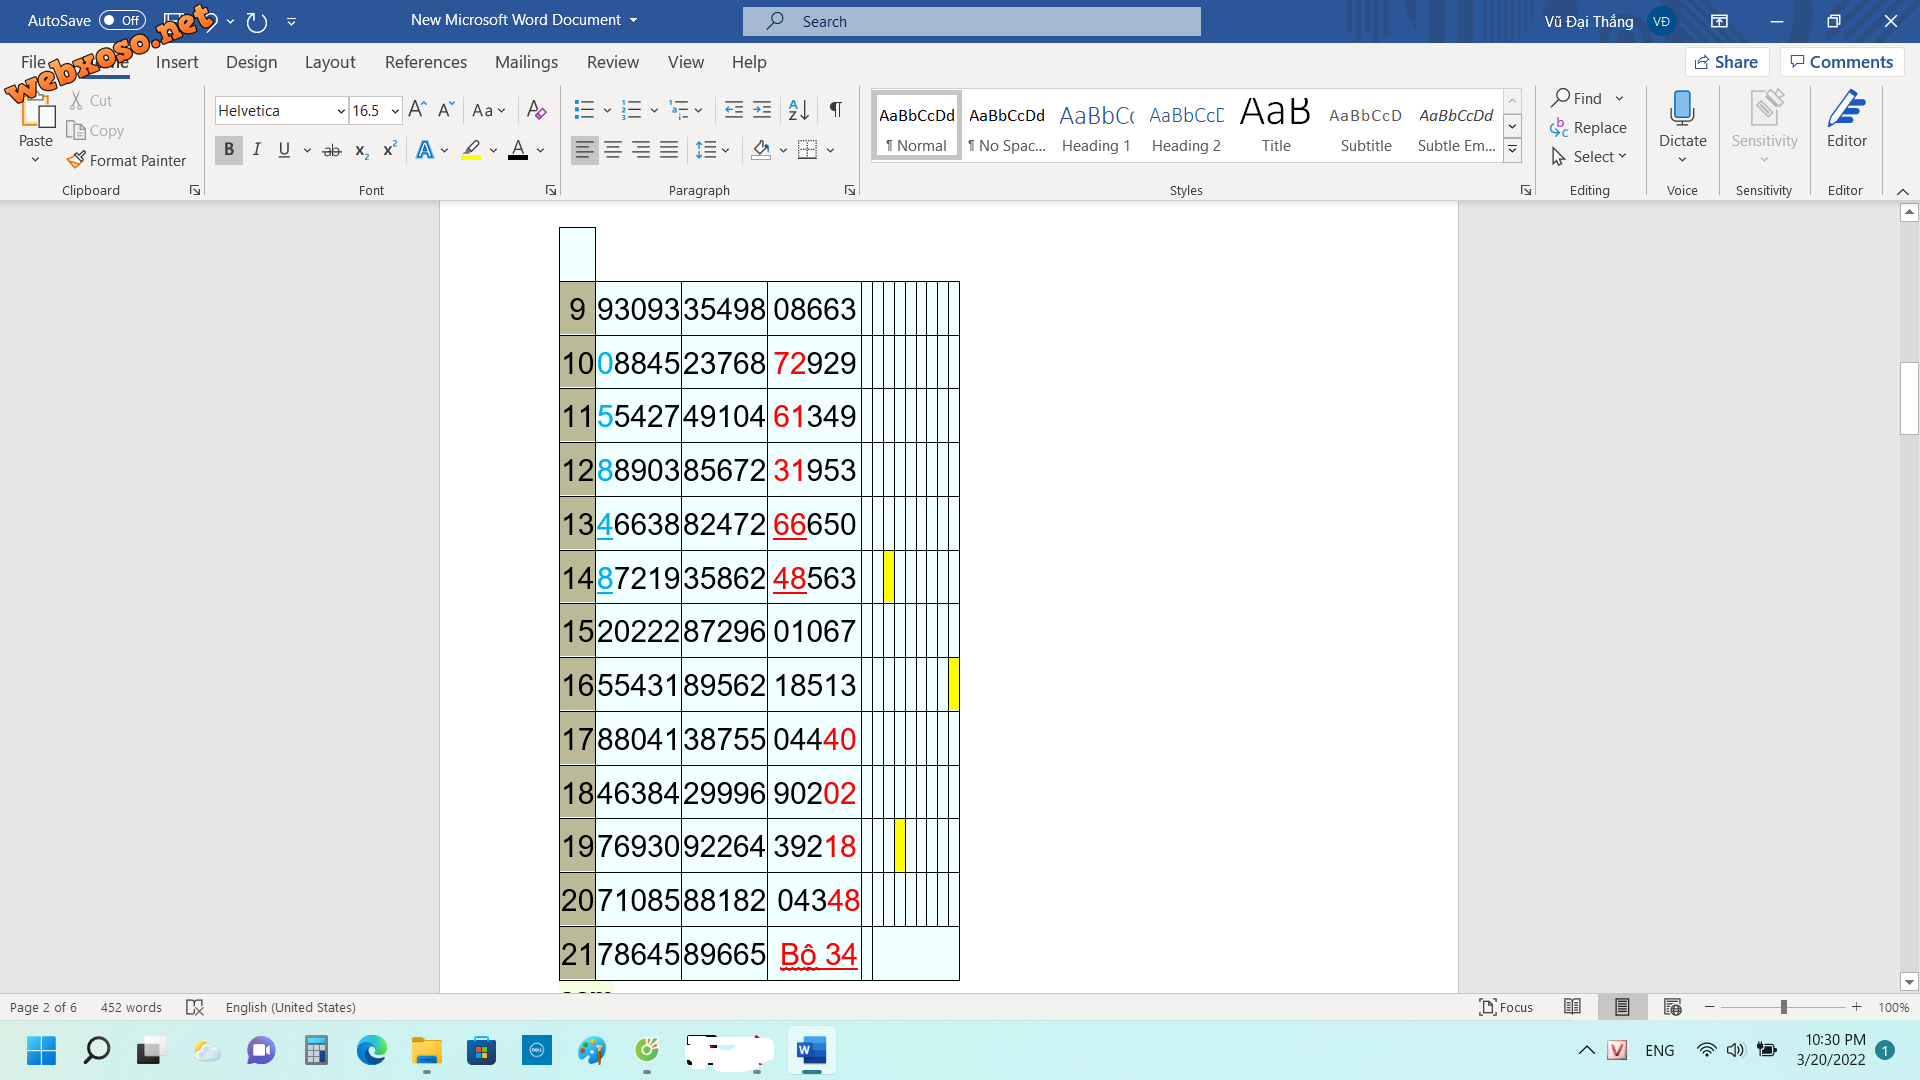Screen dimensions: 1920x1080
Task: Open the Mailings tab
Action: pyautogui.click(x=526, y=62)
